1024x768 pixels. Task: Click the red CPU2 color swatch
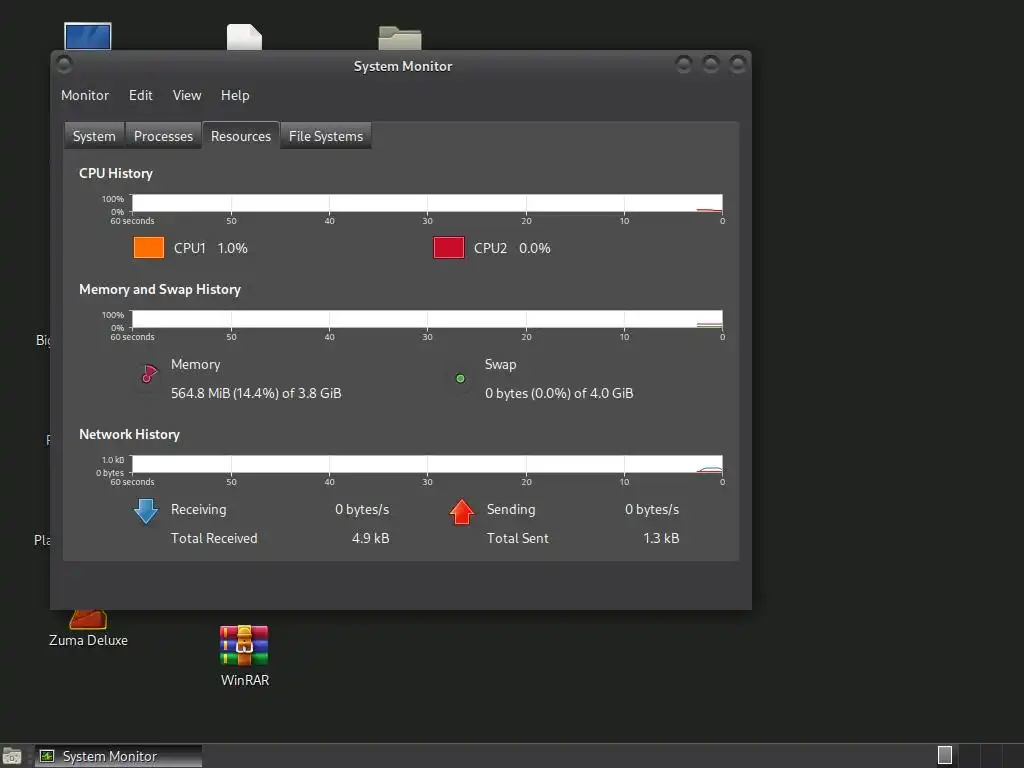(449, 248)
